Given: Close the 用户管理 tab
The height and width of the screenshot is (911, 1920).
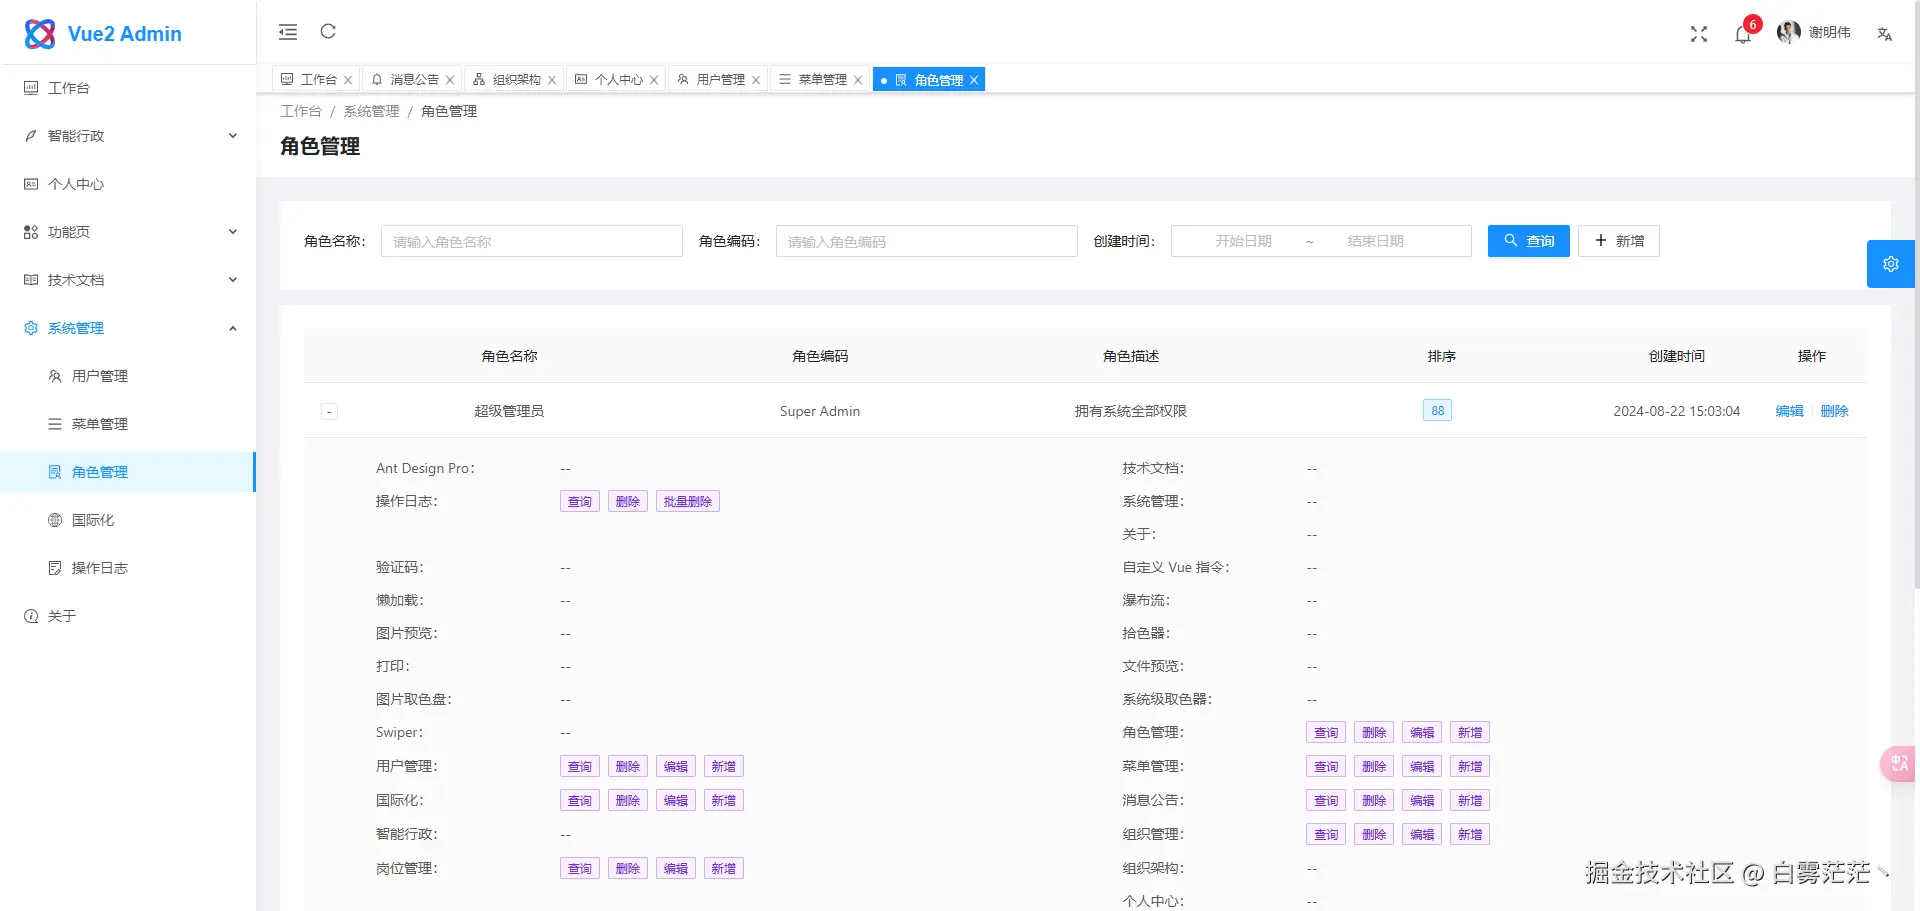Looking at the screenshot, I should click(756, 80).
